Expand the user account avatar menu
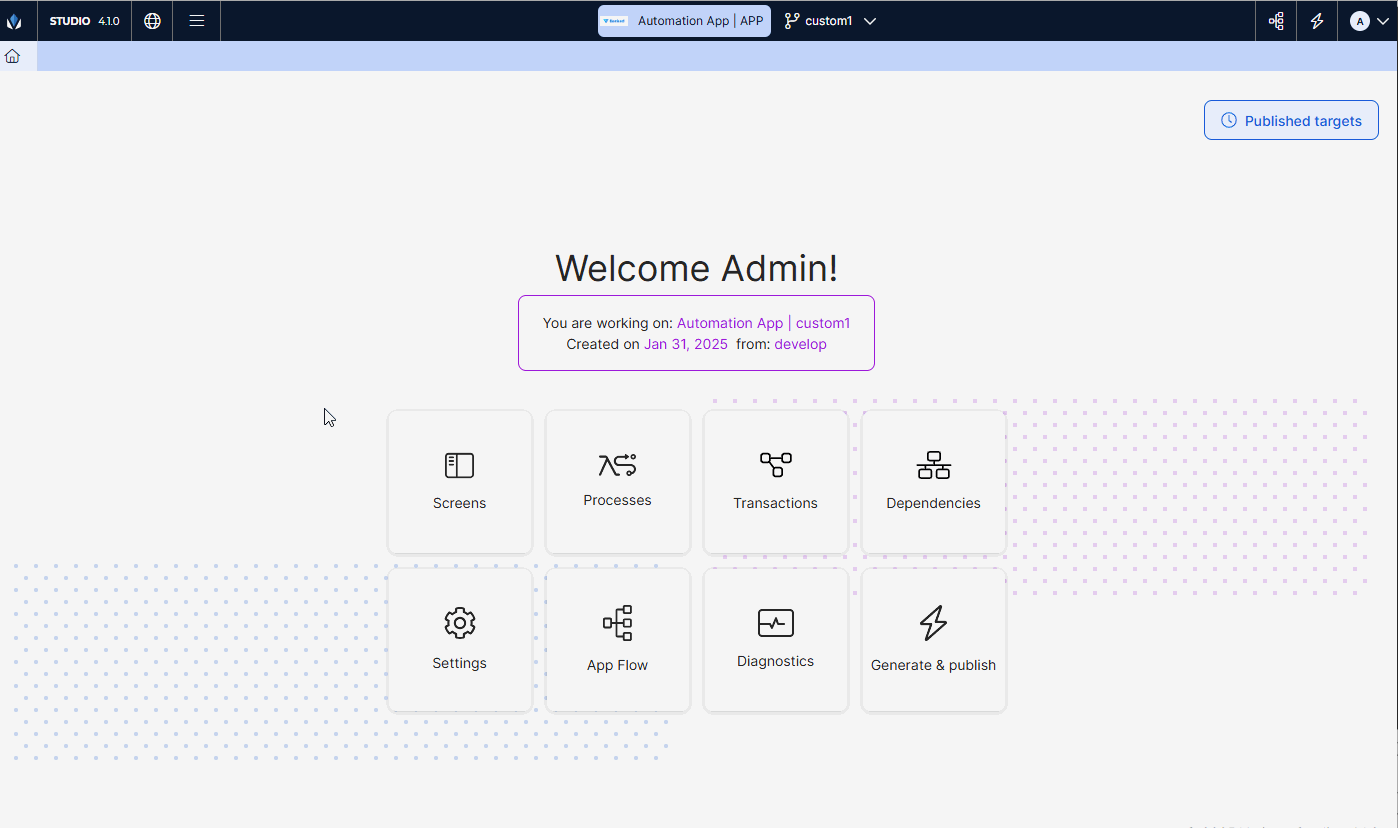This screenshot has width=1398, height=828. (x=1368, y=21)
